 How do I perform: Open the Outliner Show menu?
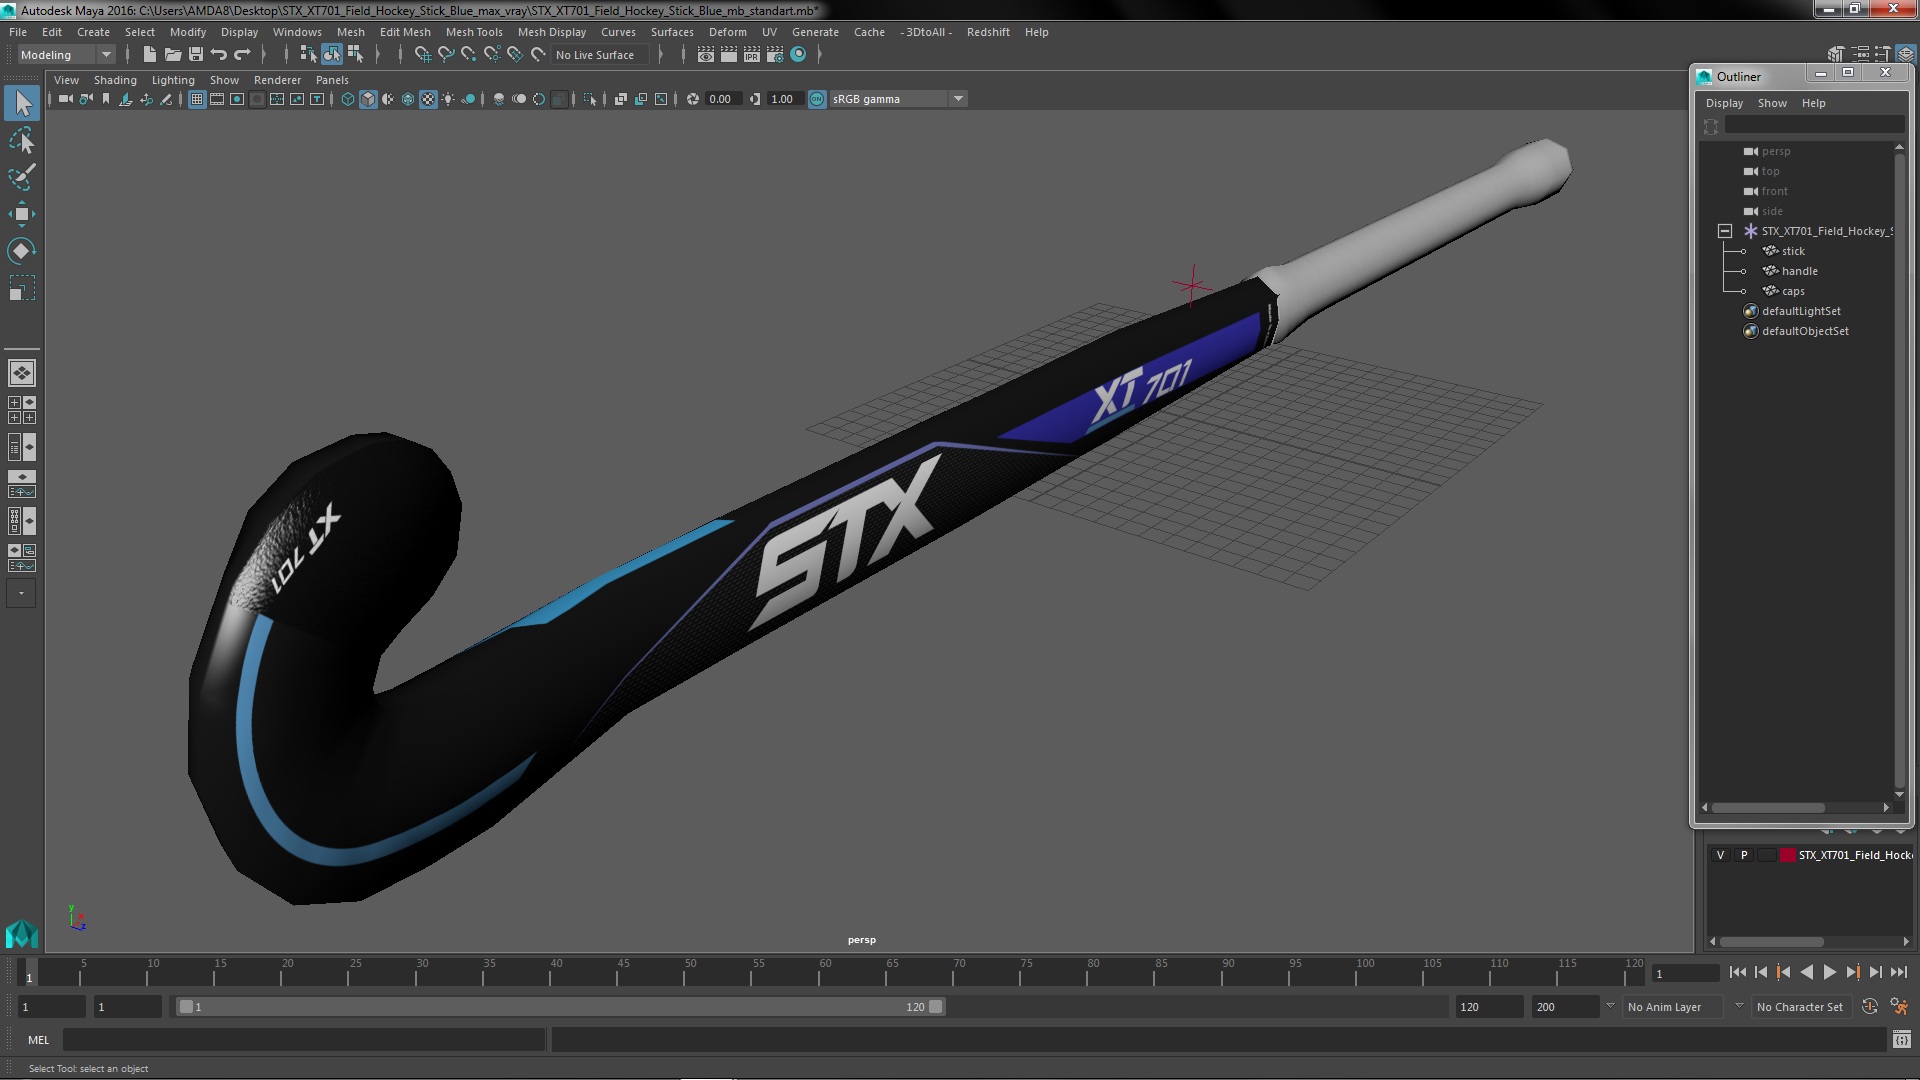tap(1772, 103)
